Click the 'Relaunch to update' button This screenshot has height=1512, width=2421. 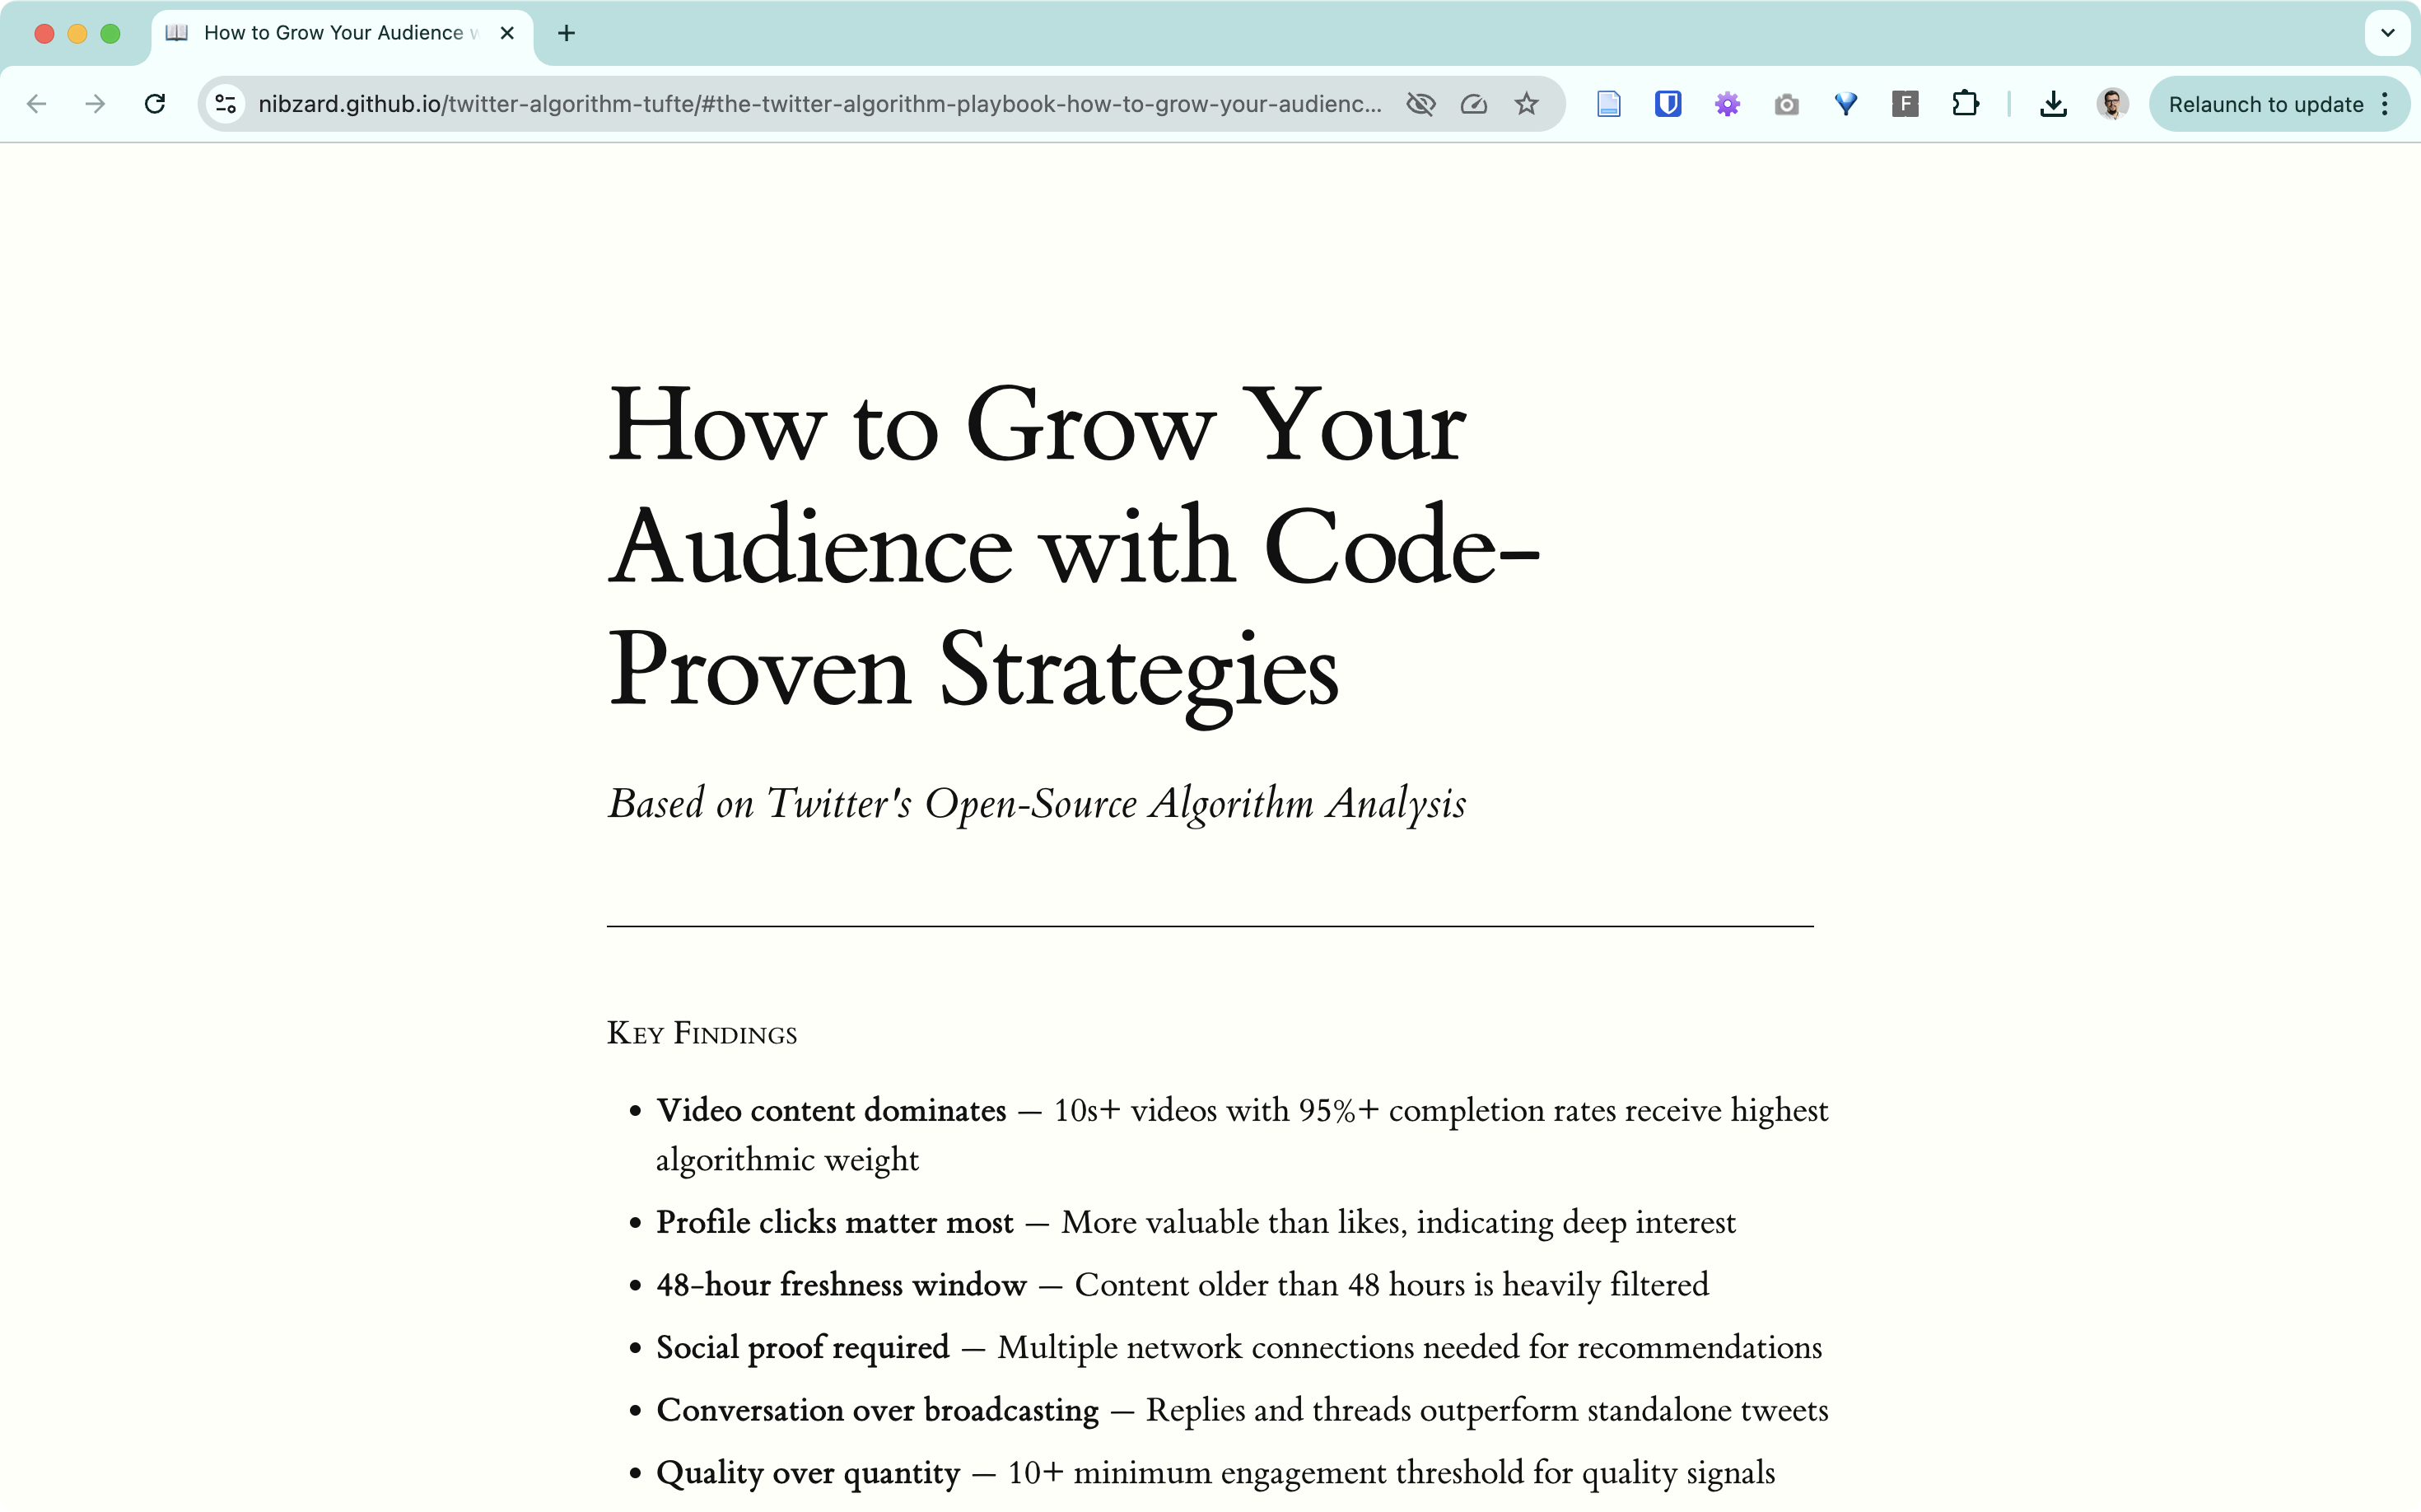tap(2267, 103)
